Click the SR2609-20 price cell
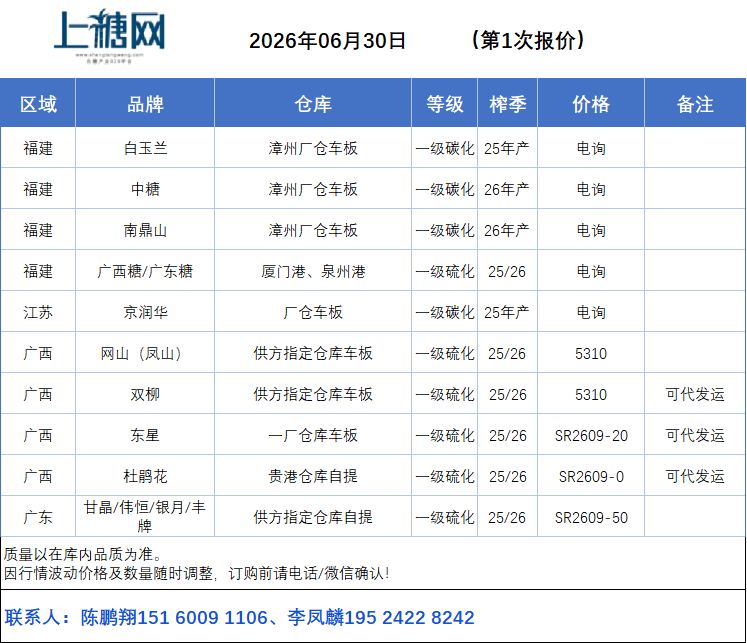 (591, 435)
